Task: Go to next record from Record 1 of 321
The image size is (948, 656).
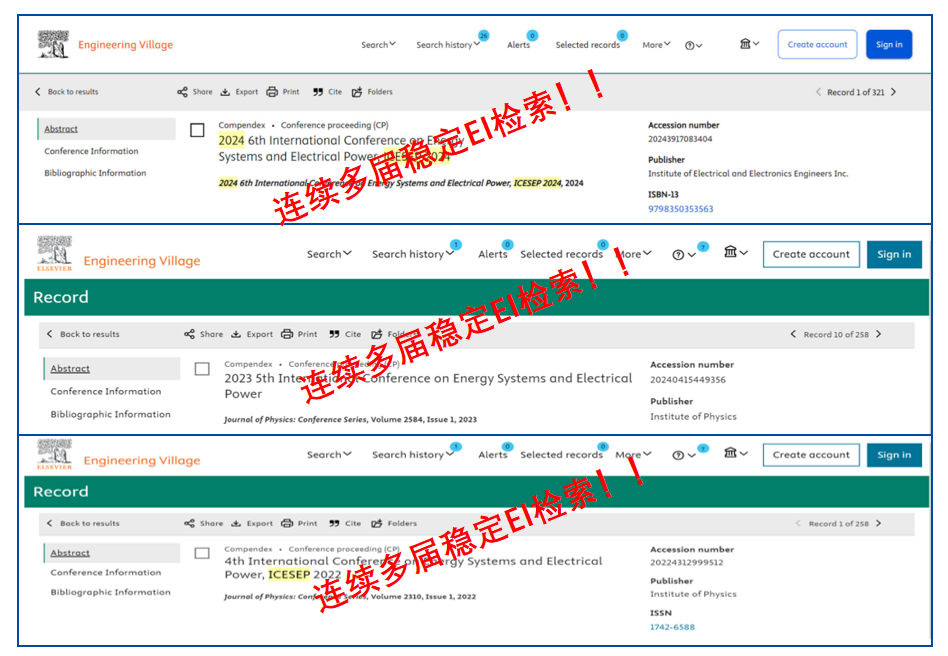Action: (x=894, y=92)
